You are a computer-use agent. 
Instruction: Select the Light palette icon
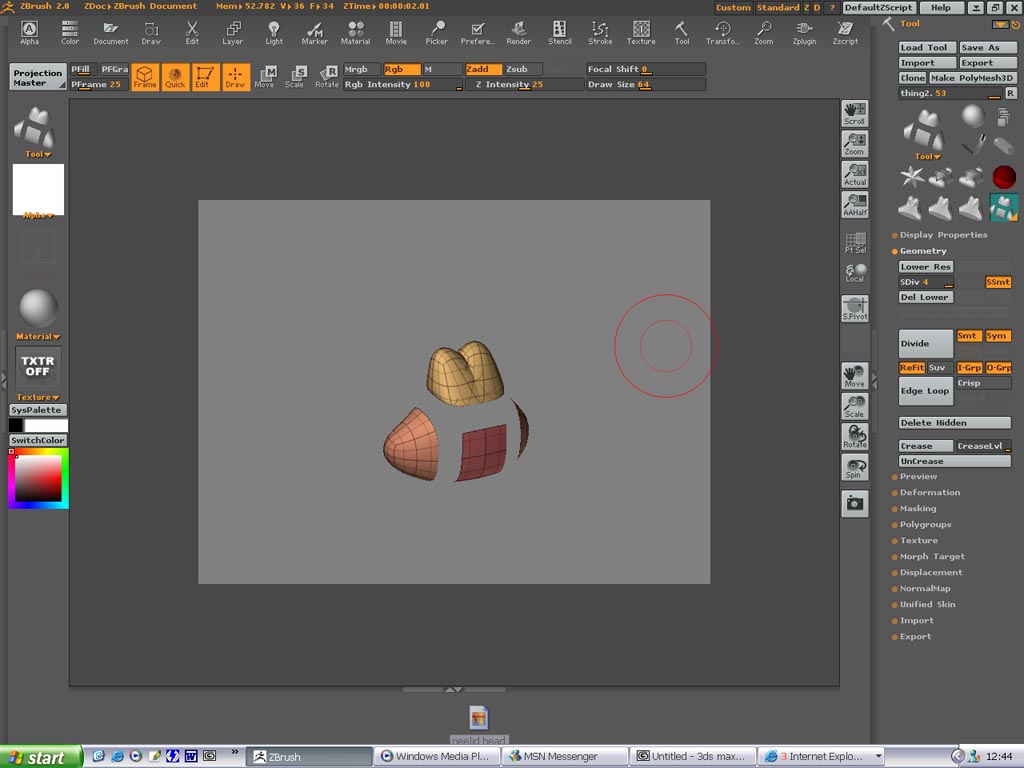pyautogui.click(x=274, y=31)
